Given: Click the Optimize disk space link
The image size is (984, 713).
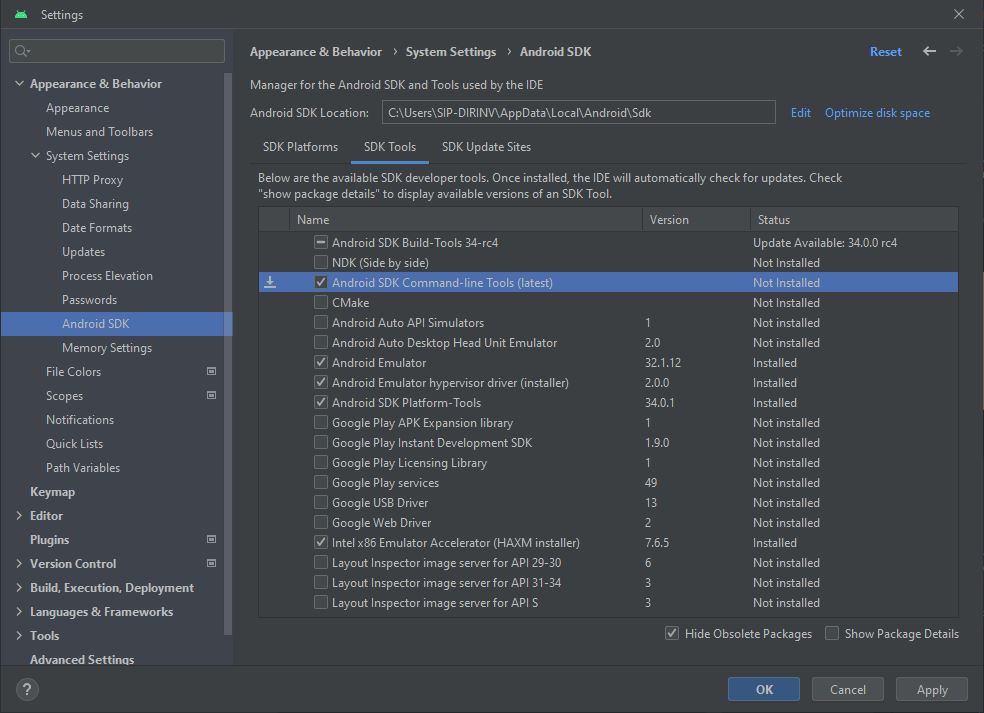Looking at the screenshot, I should [x=877, y=113].
